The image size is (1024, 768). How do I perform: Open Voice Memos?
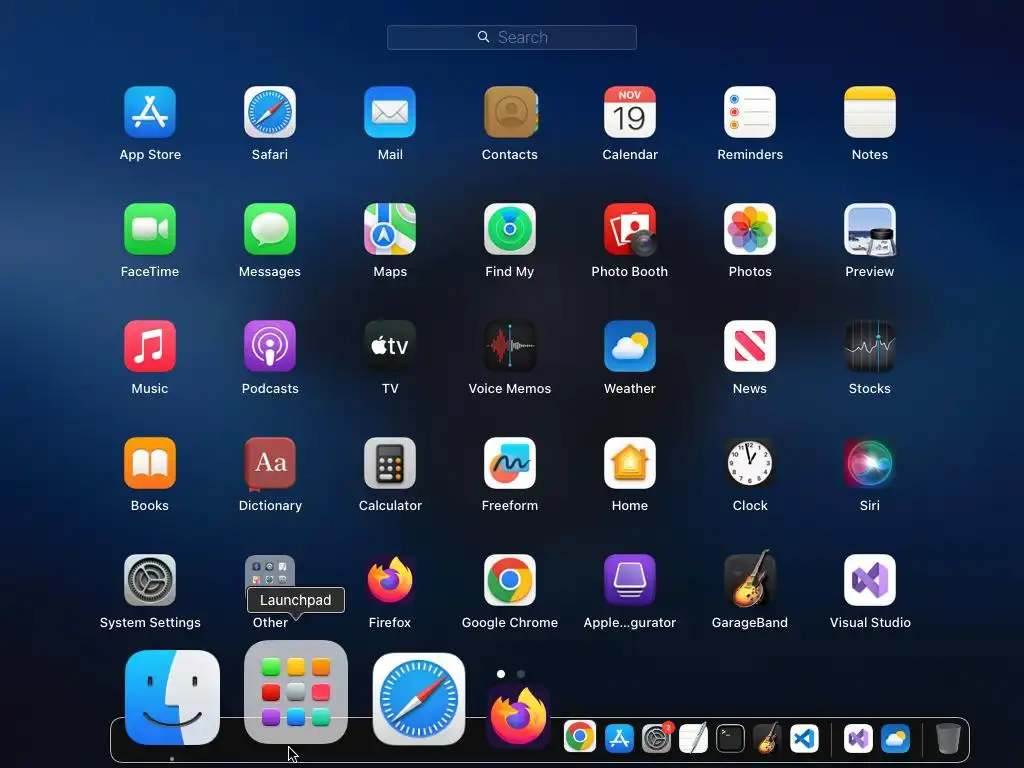510,346
